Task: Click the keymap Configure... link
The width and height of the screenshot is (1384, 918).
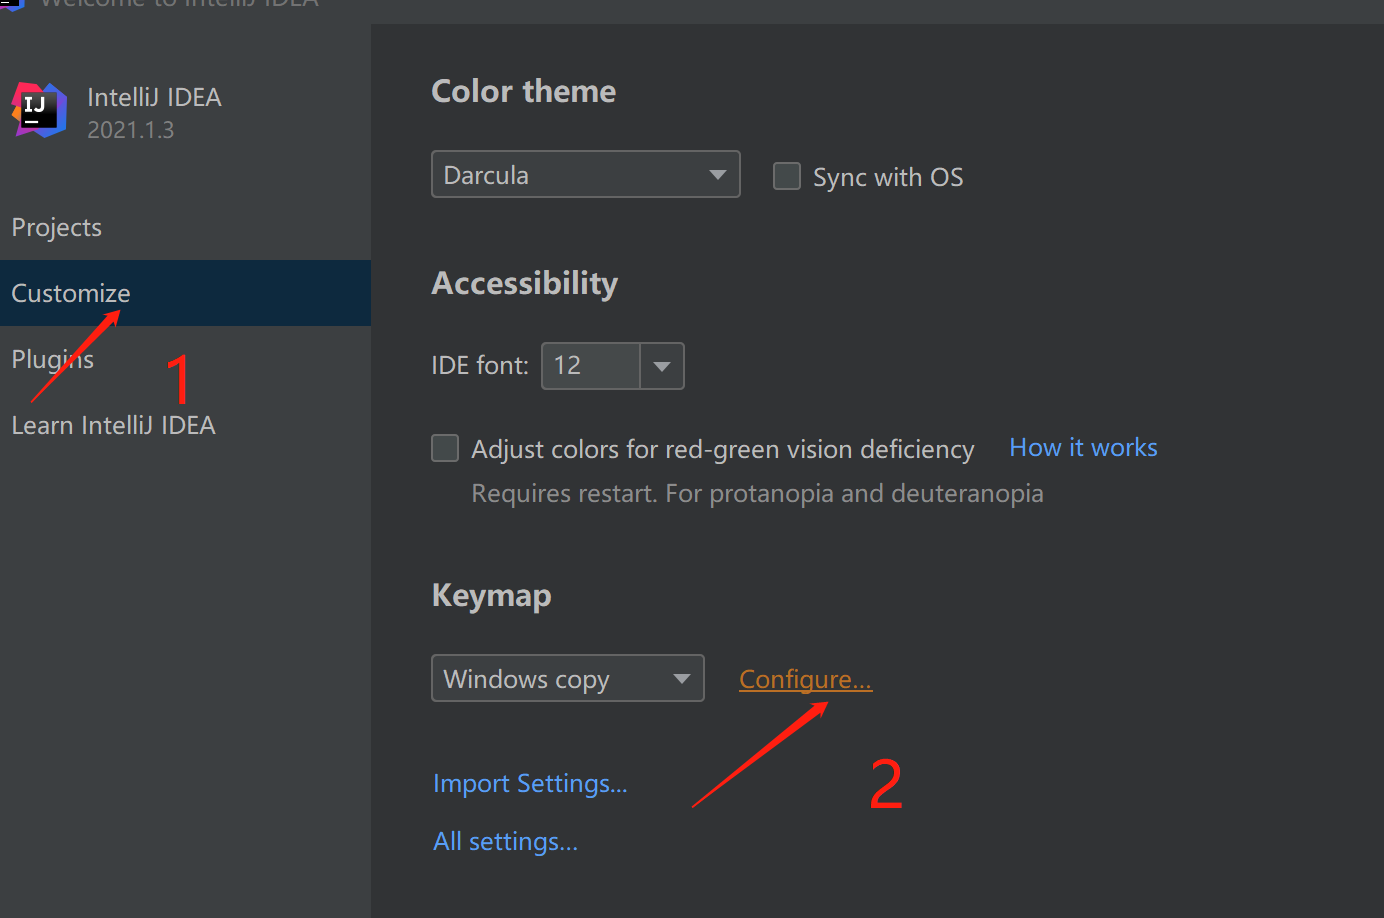Action: tap(805, 679)
